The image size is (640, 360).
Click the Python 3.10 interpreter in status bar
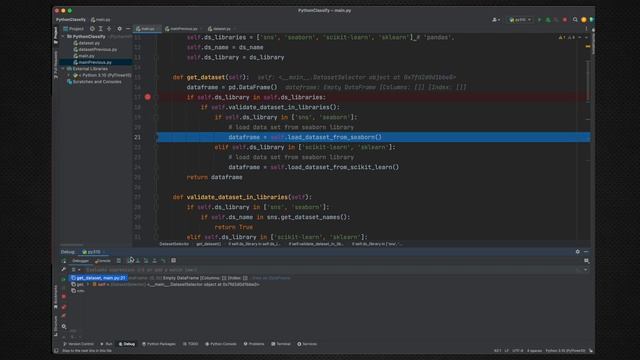point(565,351)
